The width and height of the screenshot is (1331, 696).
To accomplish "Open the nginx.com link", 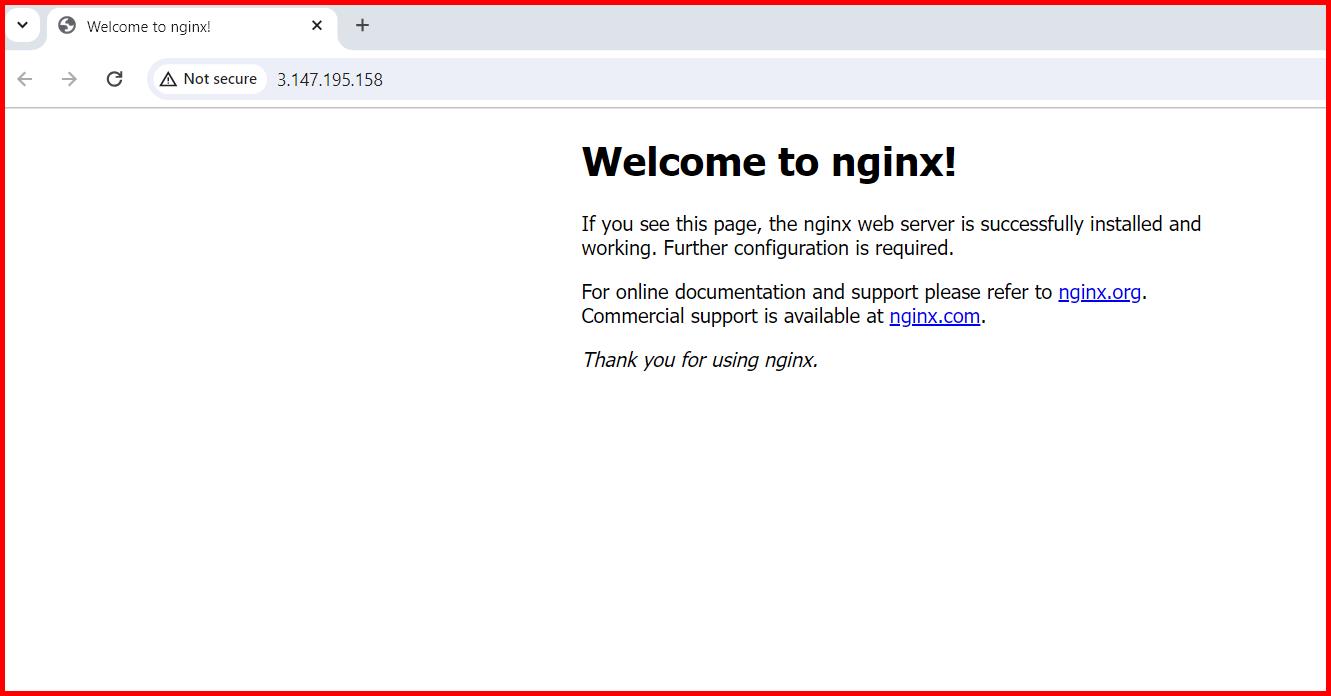I will point(934,316).
